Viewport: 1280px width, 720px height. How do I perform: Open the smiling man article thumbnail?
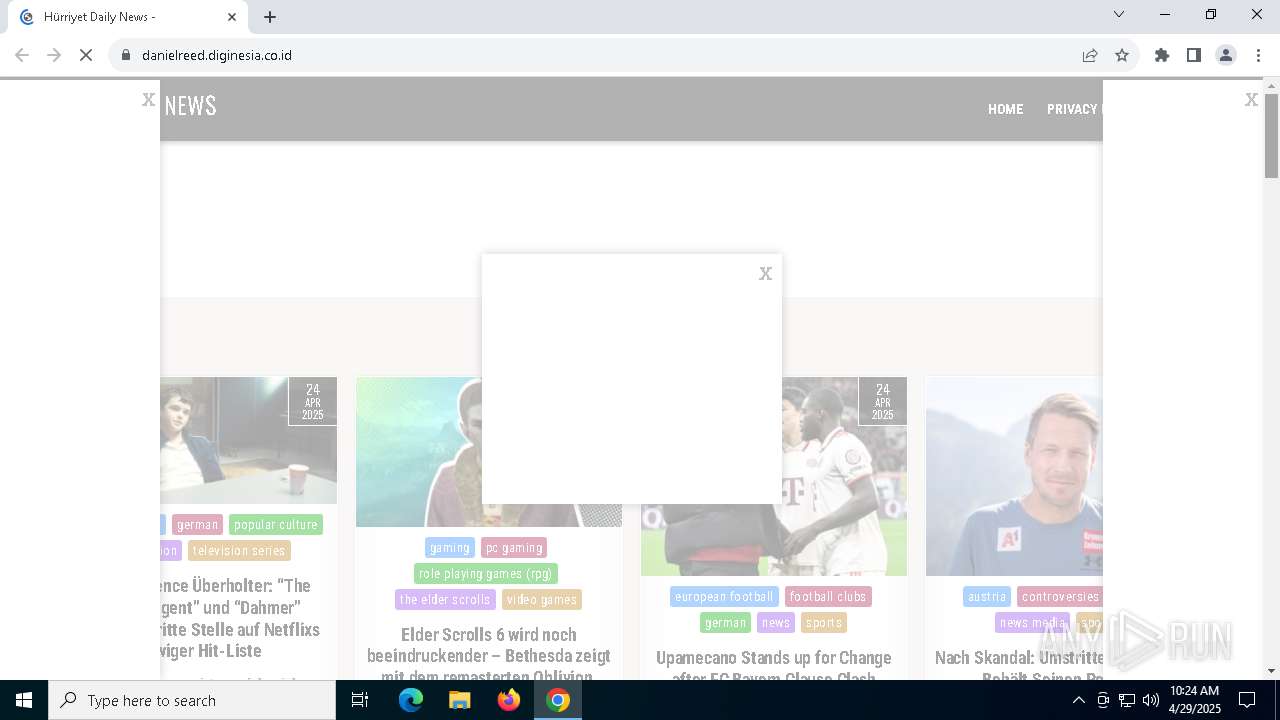click(1014, 476)
